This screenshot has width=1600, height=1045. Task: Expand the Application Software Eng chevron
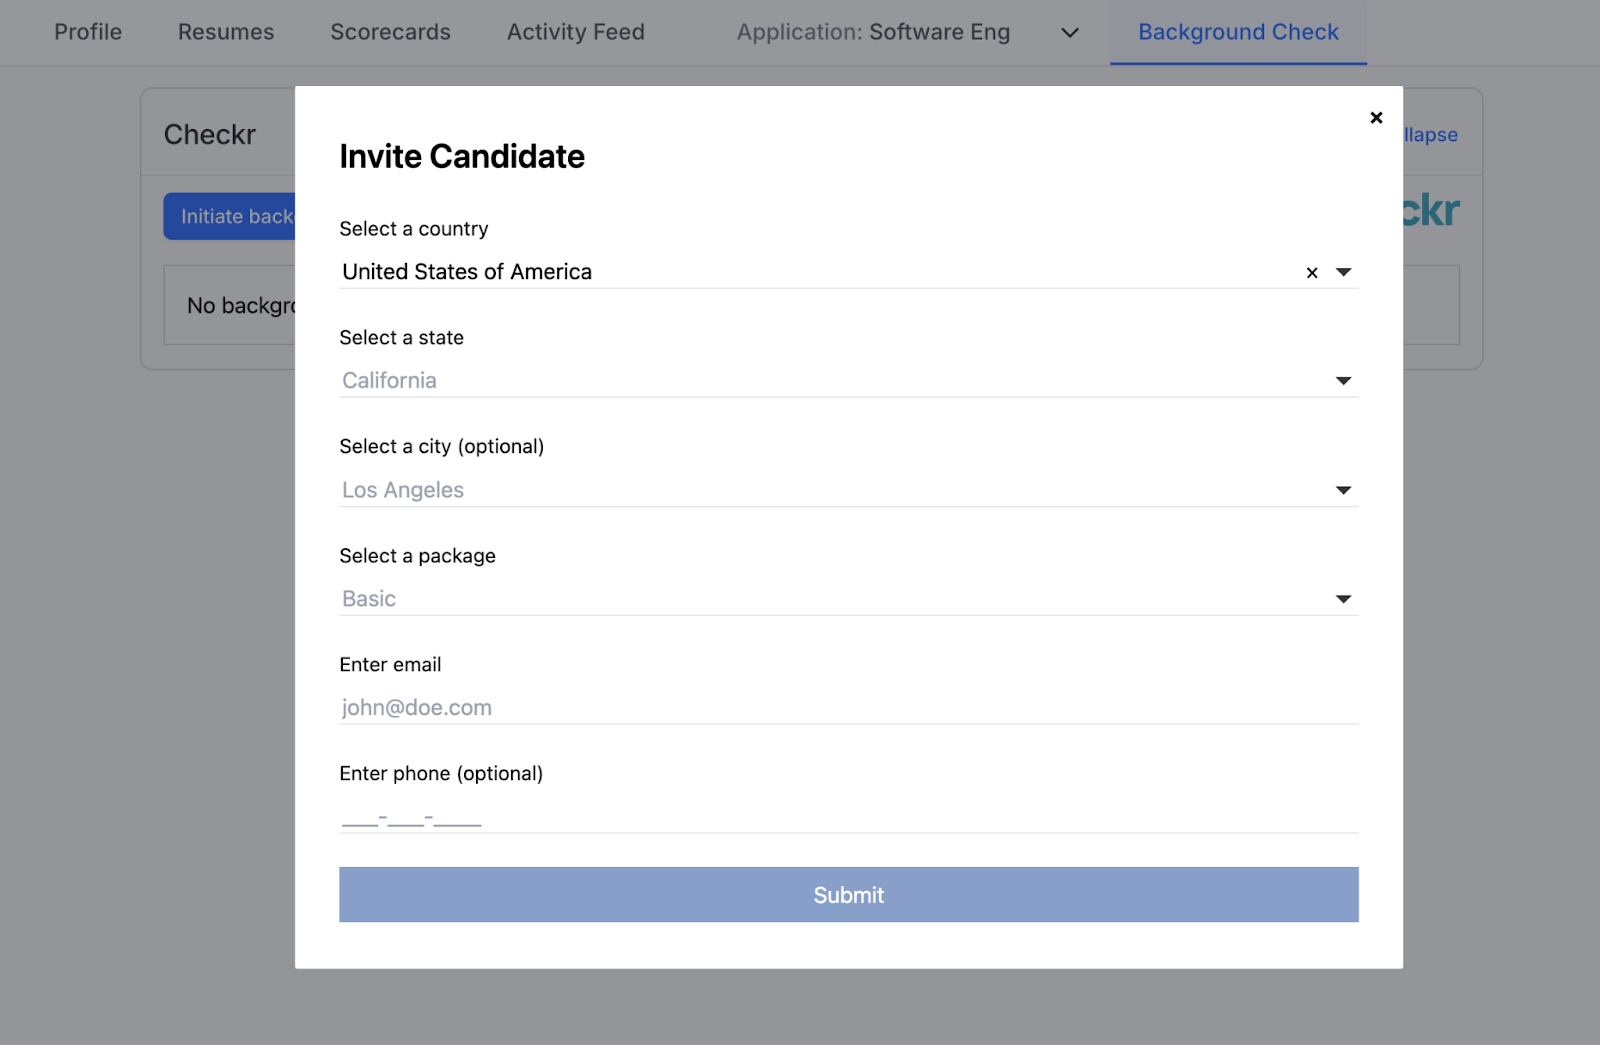point(1070,33)
